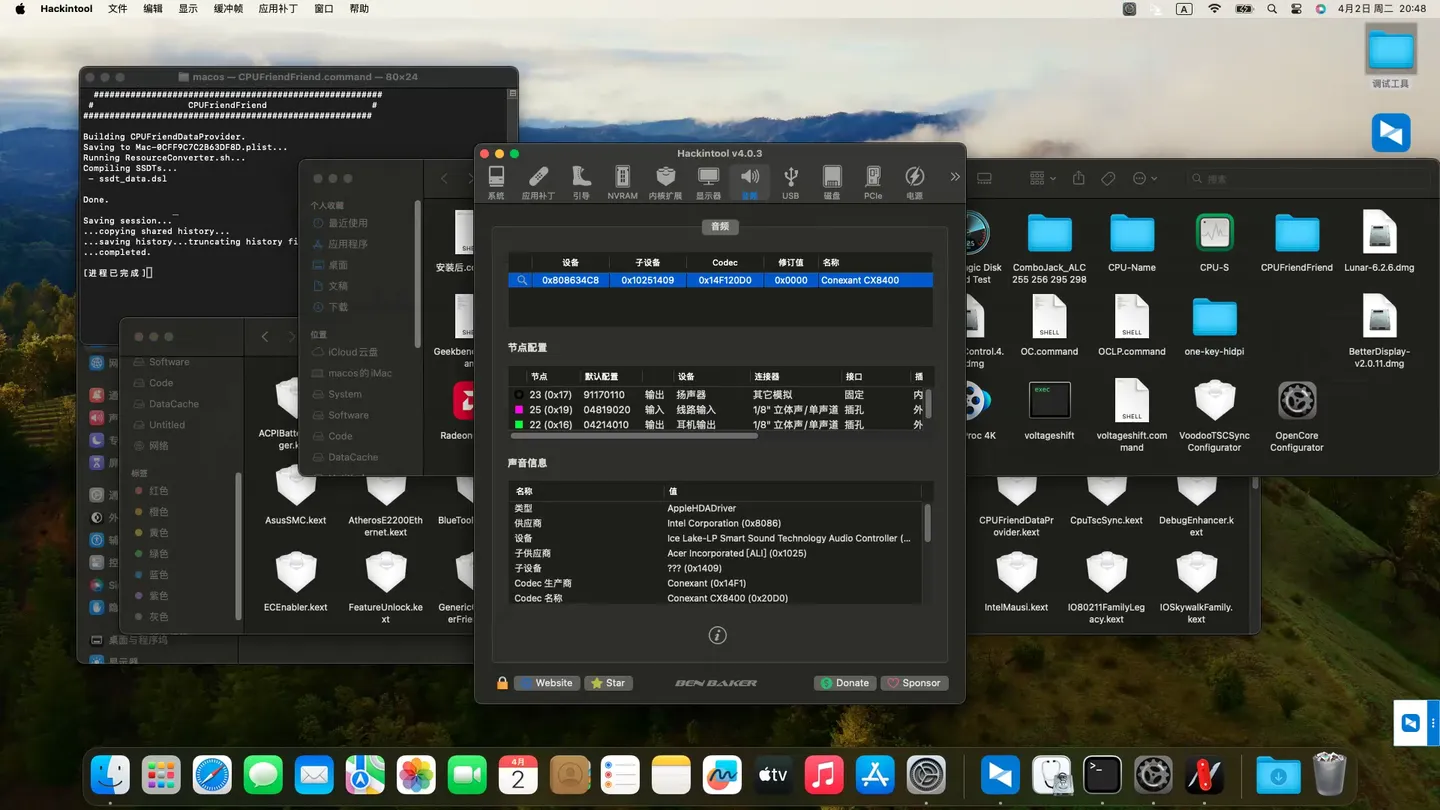Open Control Center in the menu bar
1440x810 pixels.
coord(1296,9)
